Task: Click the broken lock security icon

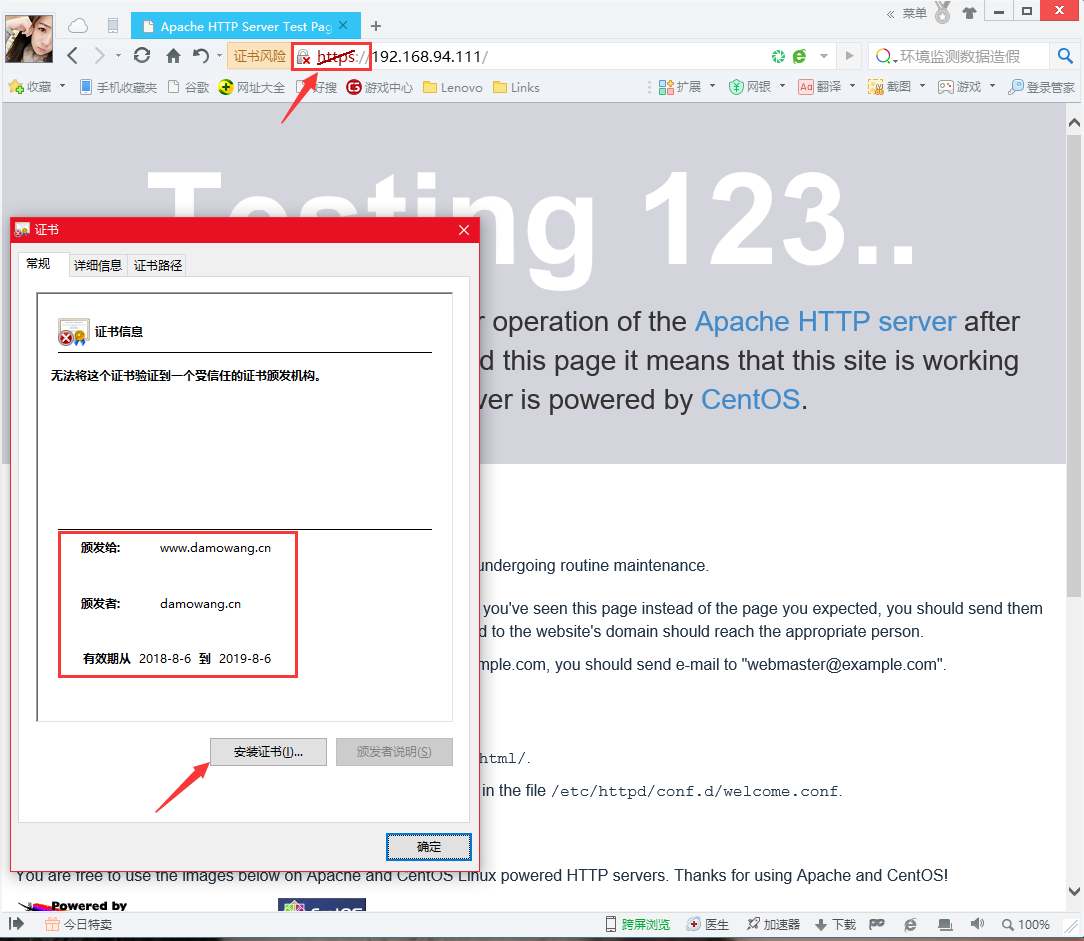Action: [x=303, y=57]
